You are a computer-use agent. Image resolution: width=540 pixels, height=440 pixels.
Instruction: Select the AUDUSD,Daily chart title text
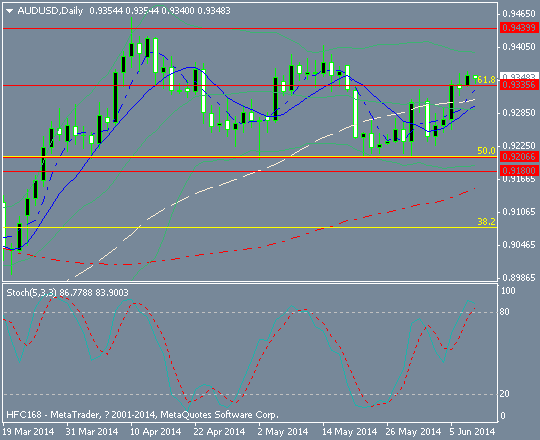(x=50, y=11)
